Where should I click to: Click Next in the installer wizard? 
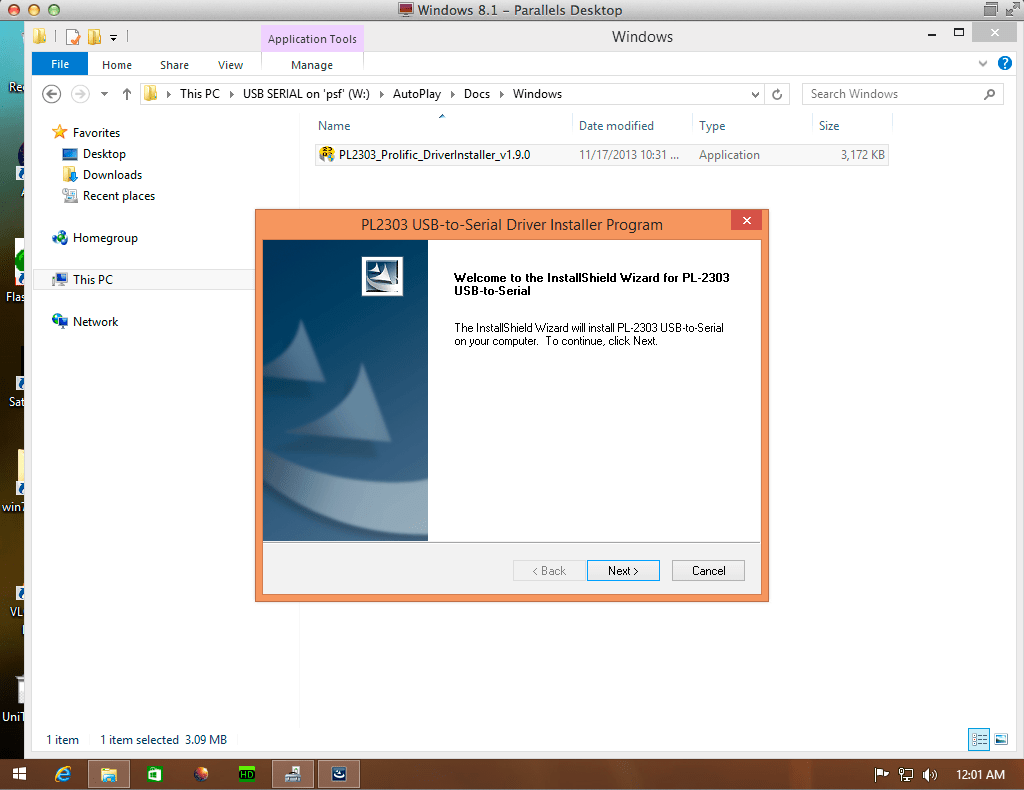[623, 571]
